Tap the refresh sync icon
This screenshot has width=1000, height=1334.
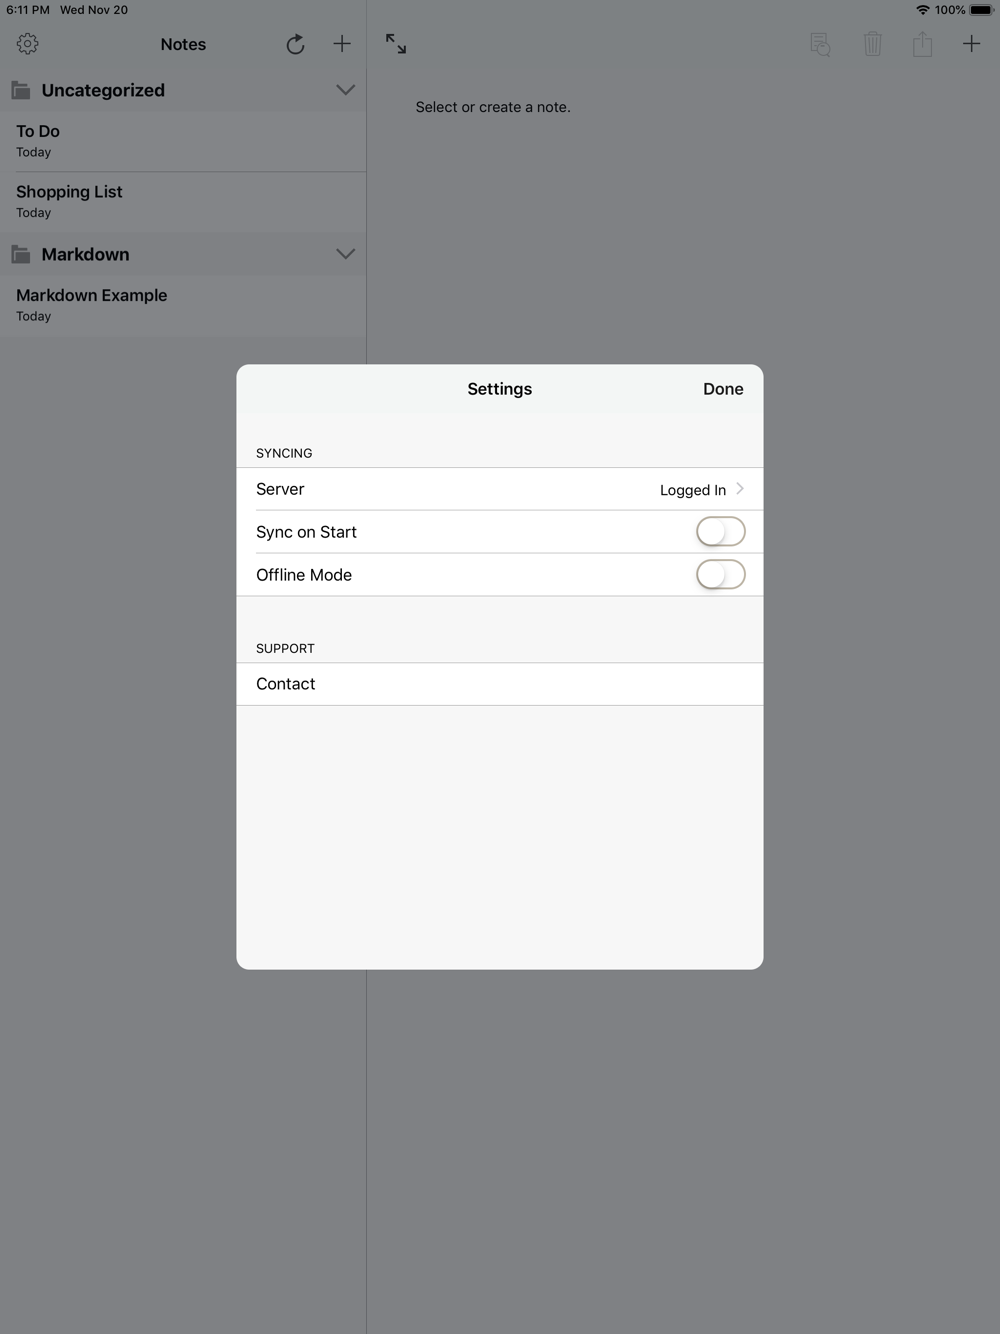[295, 44]
